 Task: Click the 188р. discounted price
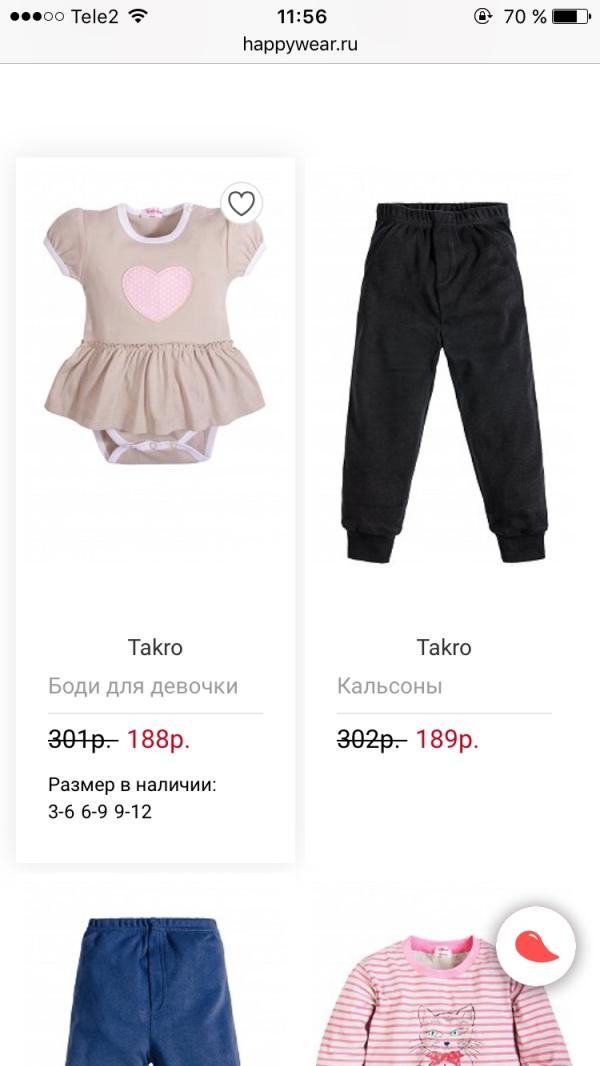pyautogui.click(x=158, y=740)
